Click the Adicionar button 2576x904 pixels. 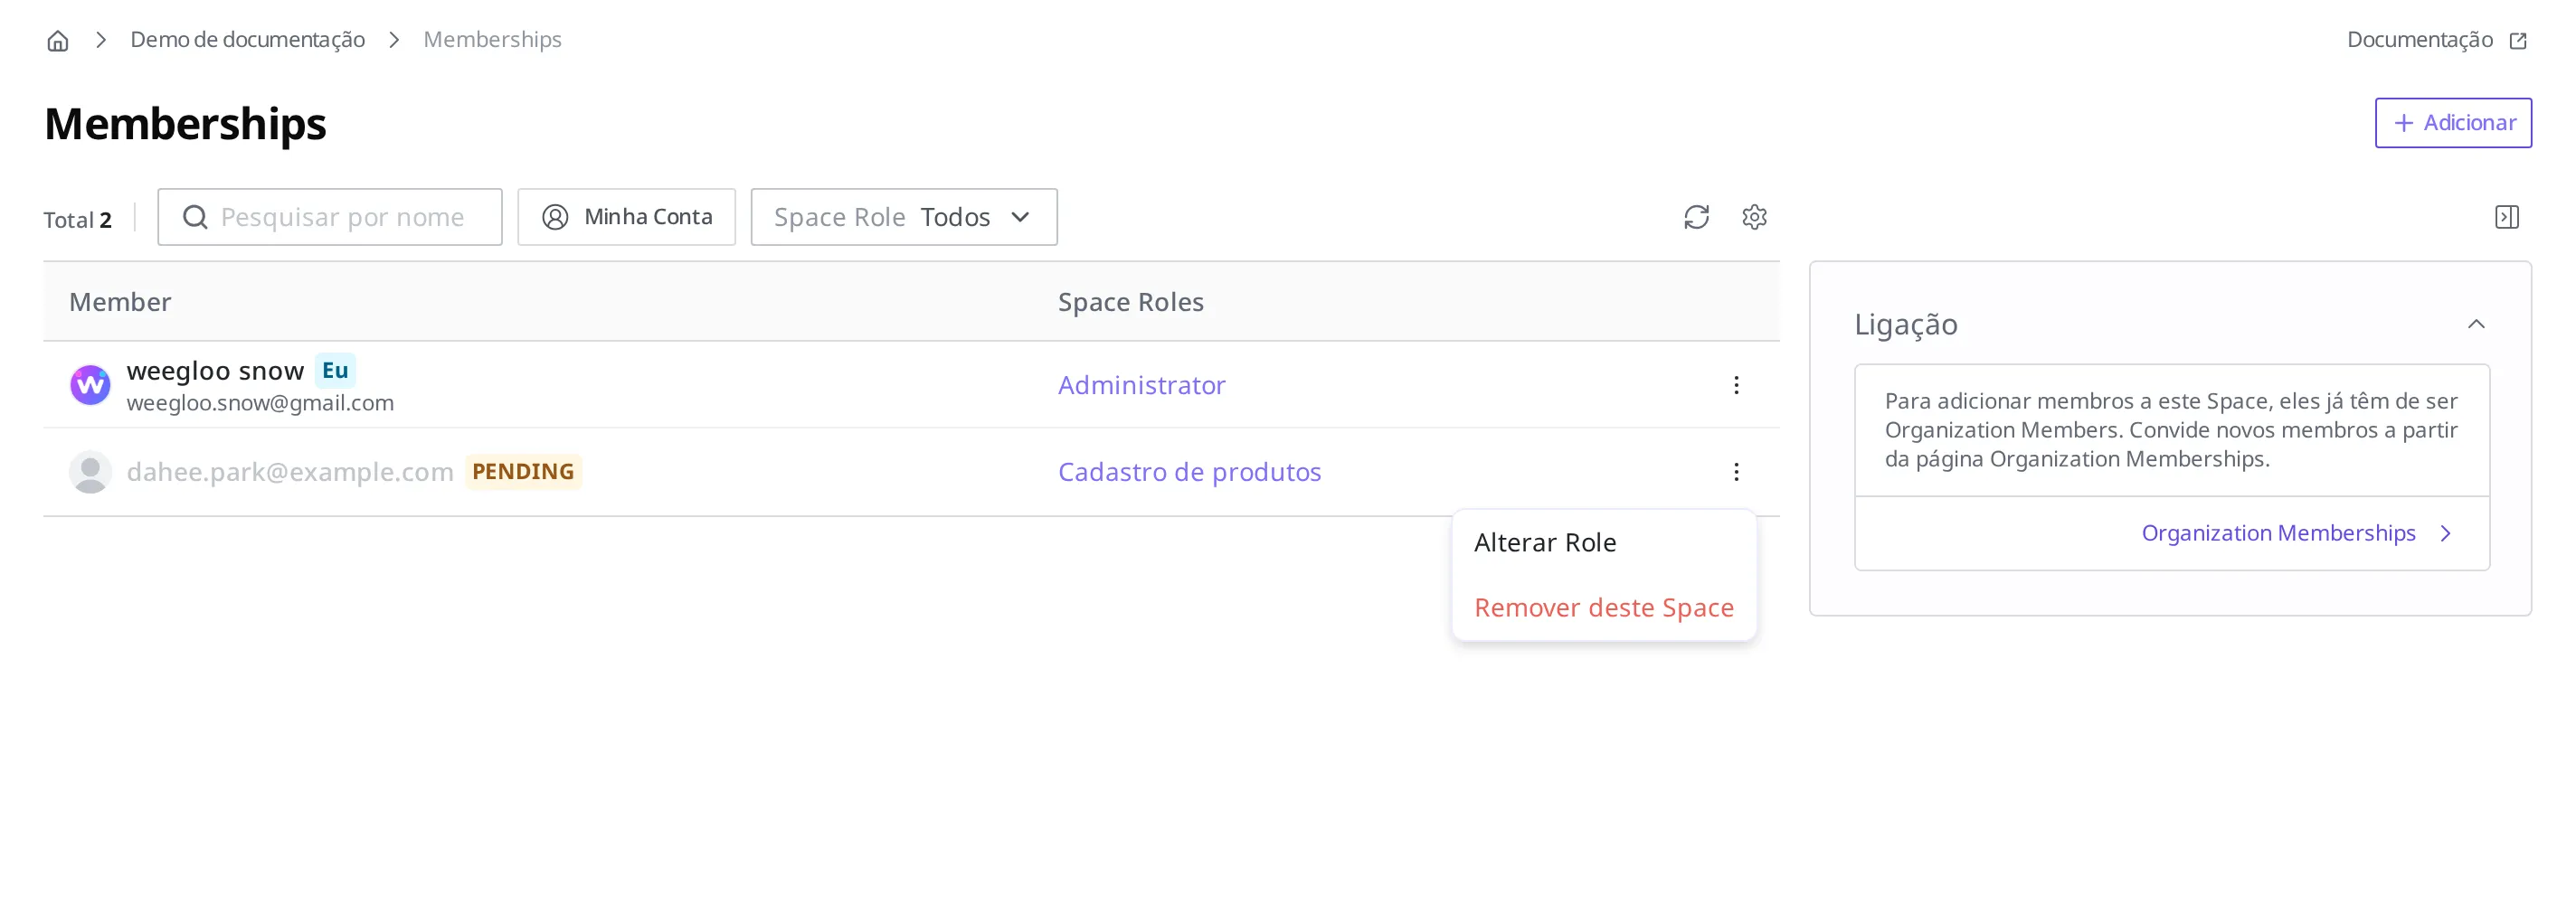pos(2452,123)
